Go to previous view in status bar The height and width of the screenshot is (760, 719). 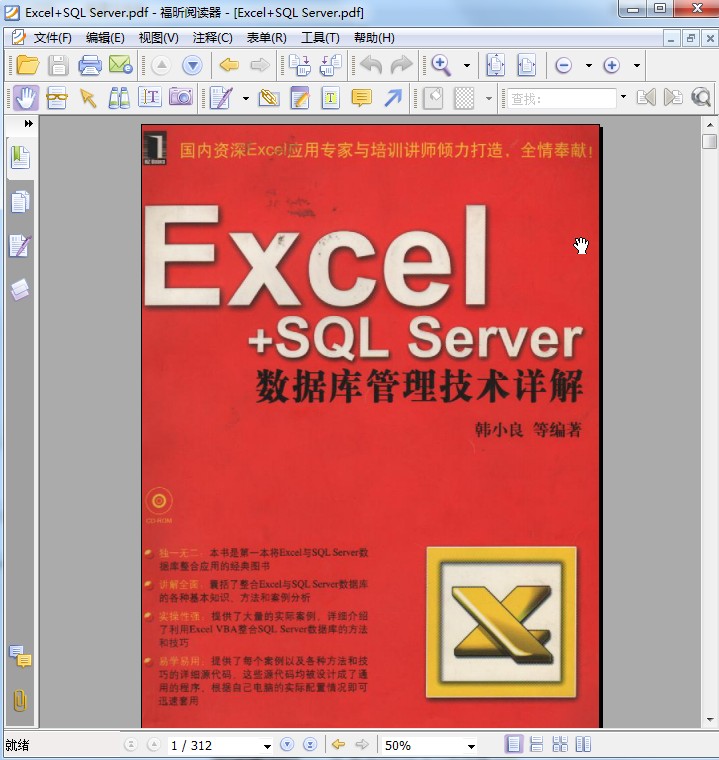tap(338, 744)
